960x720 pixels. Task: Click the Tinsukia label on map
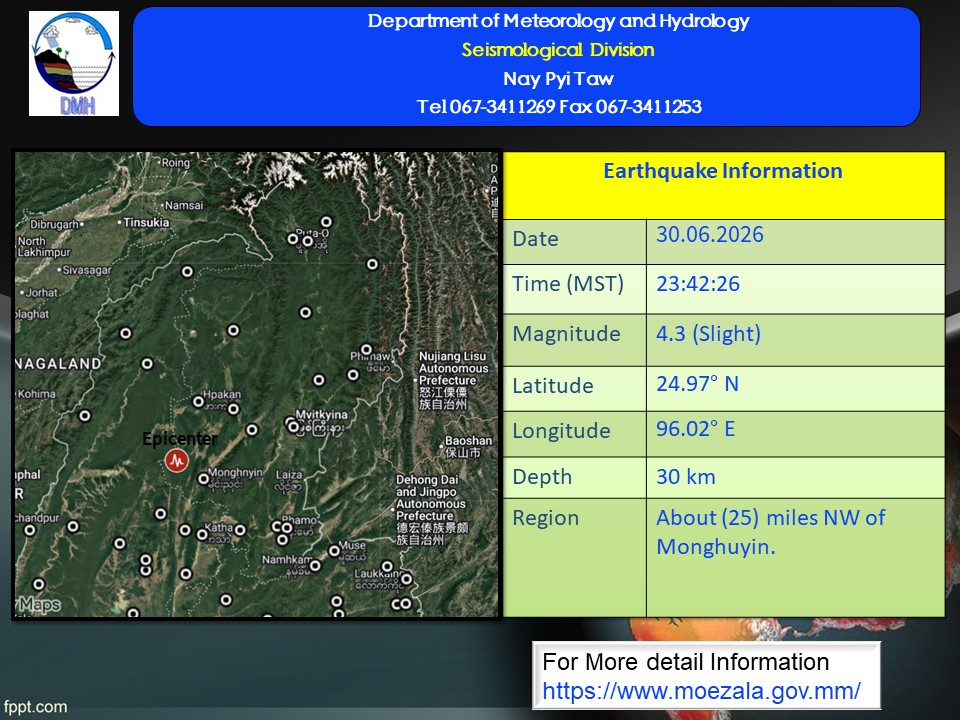click(x=146, y=222)
